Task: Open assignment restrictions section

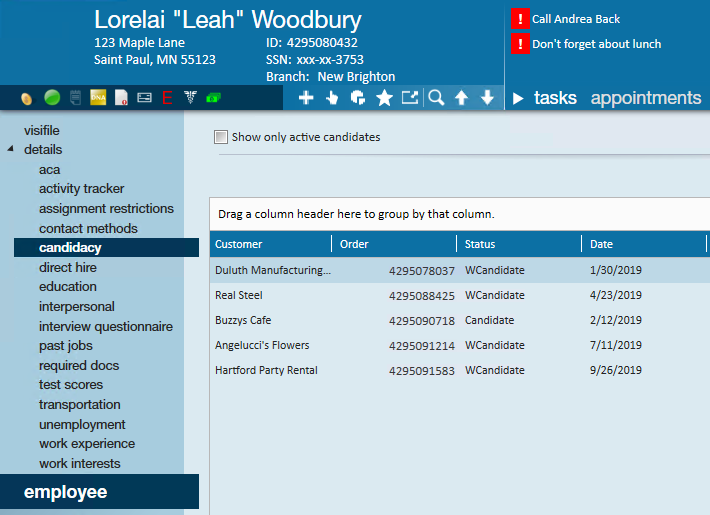Action: tap(106, 208)
